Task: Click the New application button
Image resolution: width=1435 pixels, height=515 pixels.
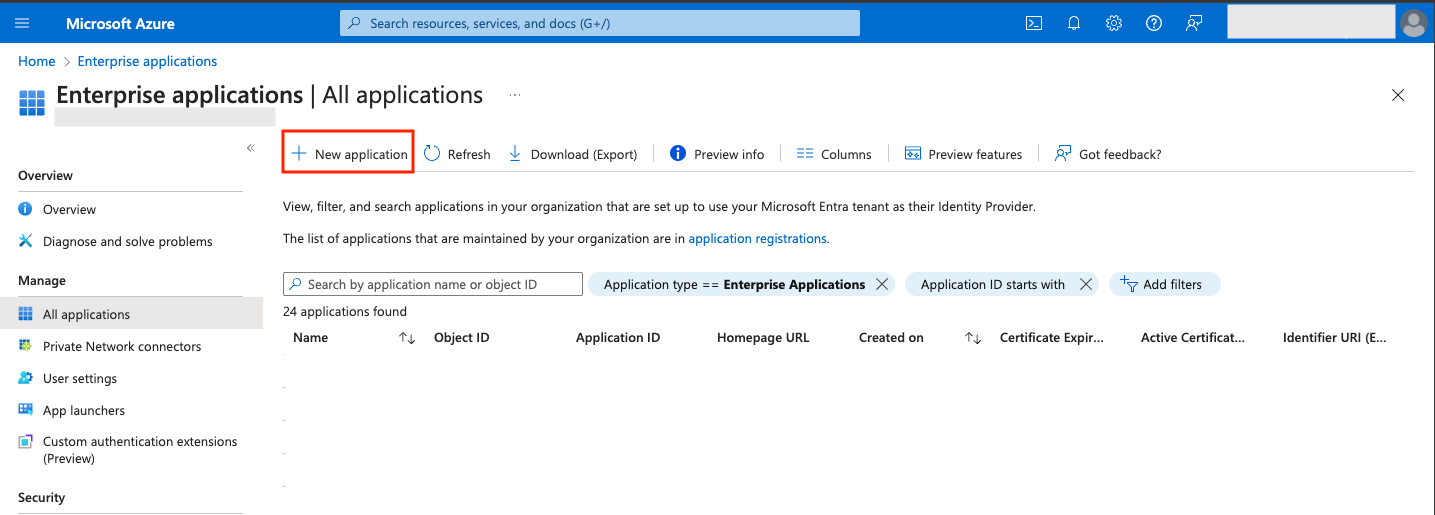Action: tap(349, 154)
